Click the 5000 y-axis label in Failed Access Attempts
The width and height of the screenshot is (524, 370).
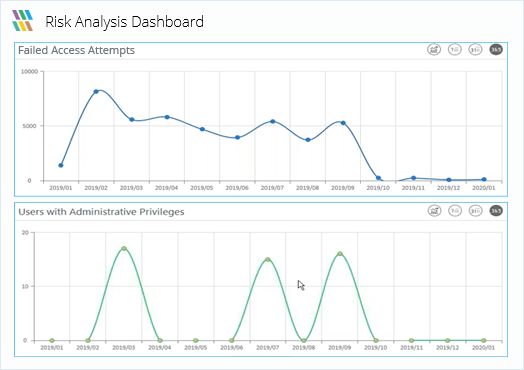[x=29, y=126]
